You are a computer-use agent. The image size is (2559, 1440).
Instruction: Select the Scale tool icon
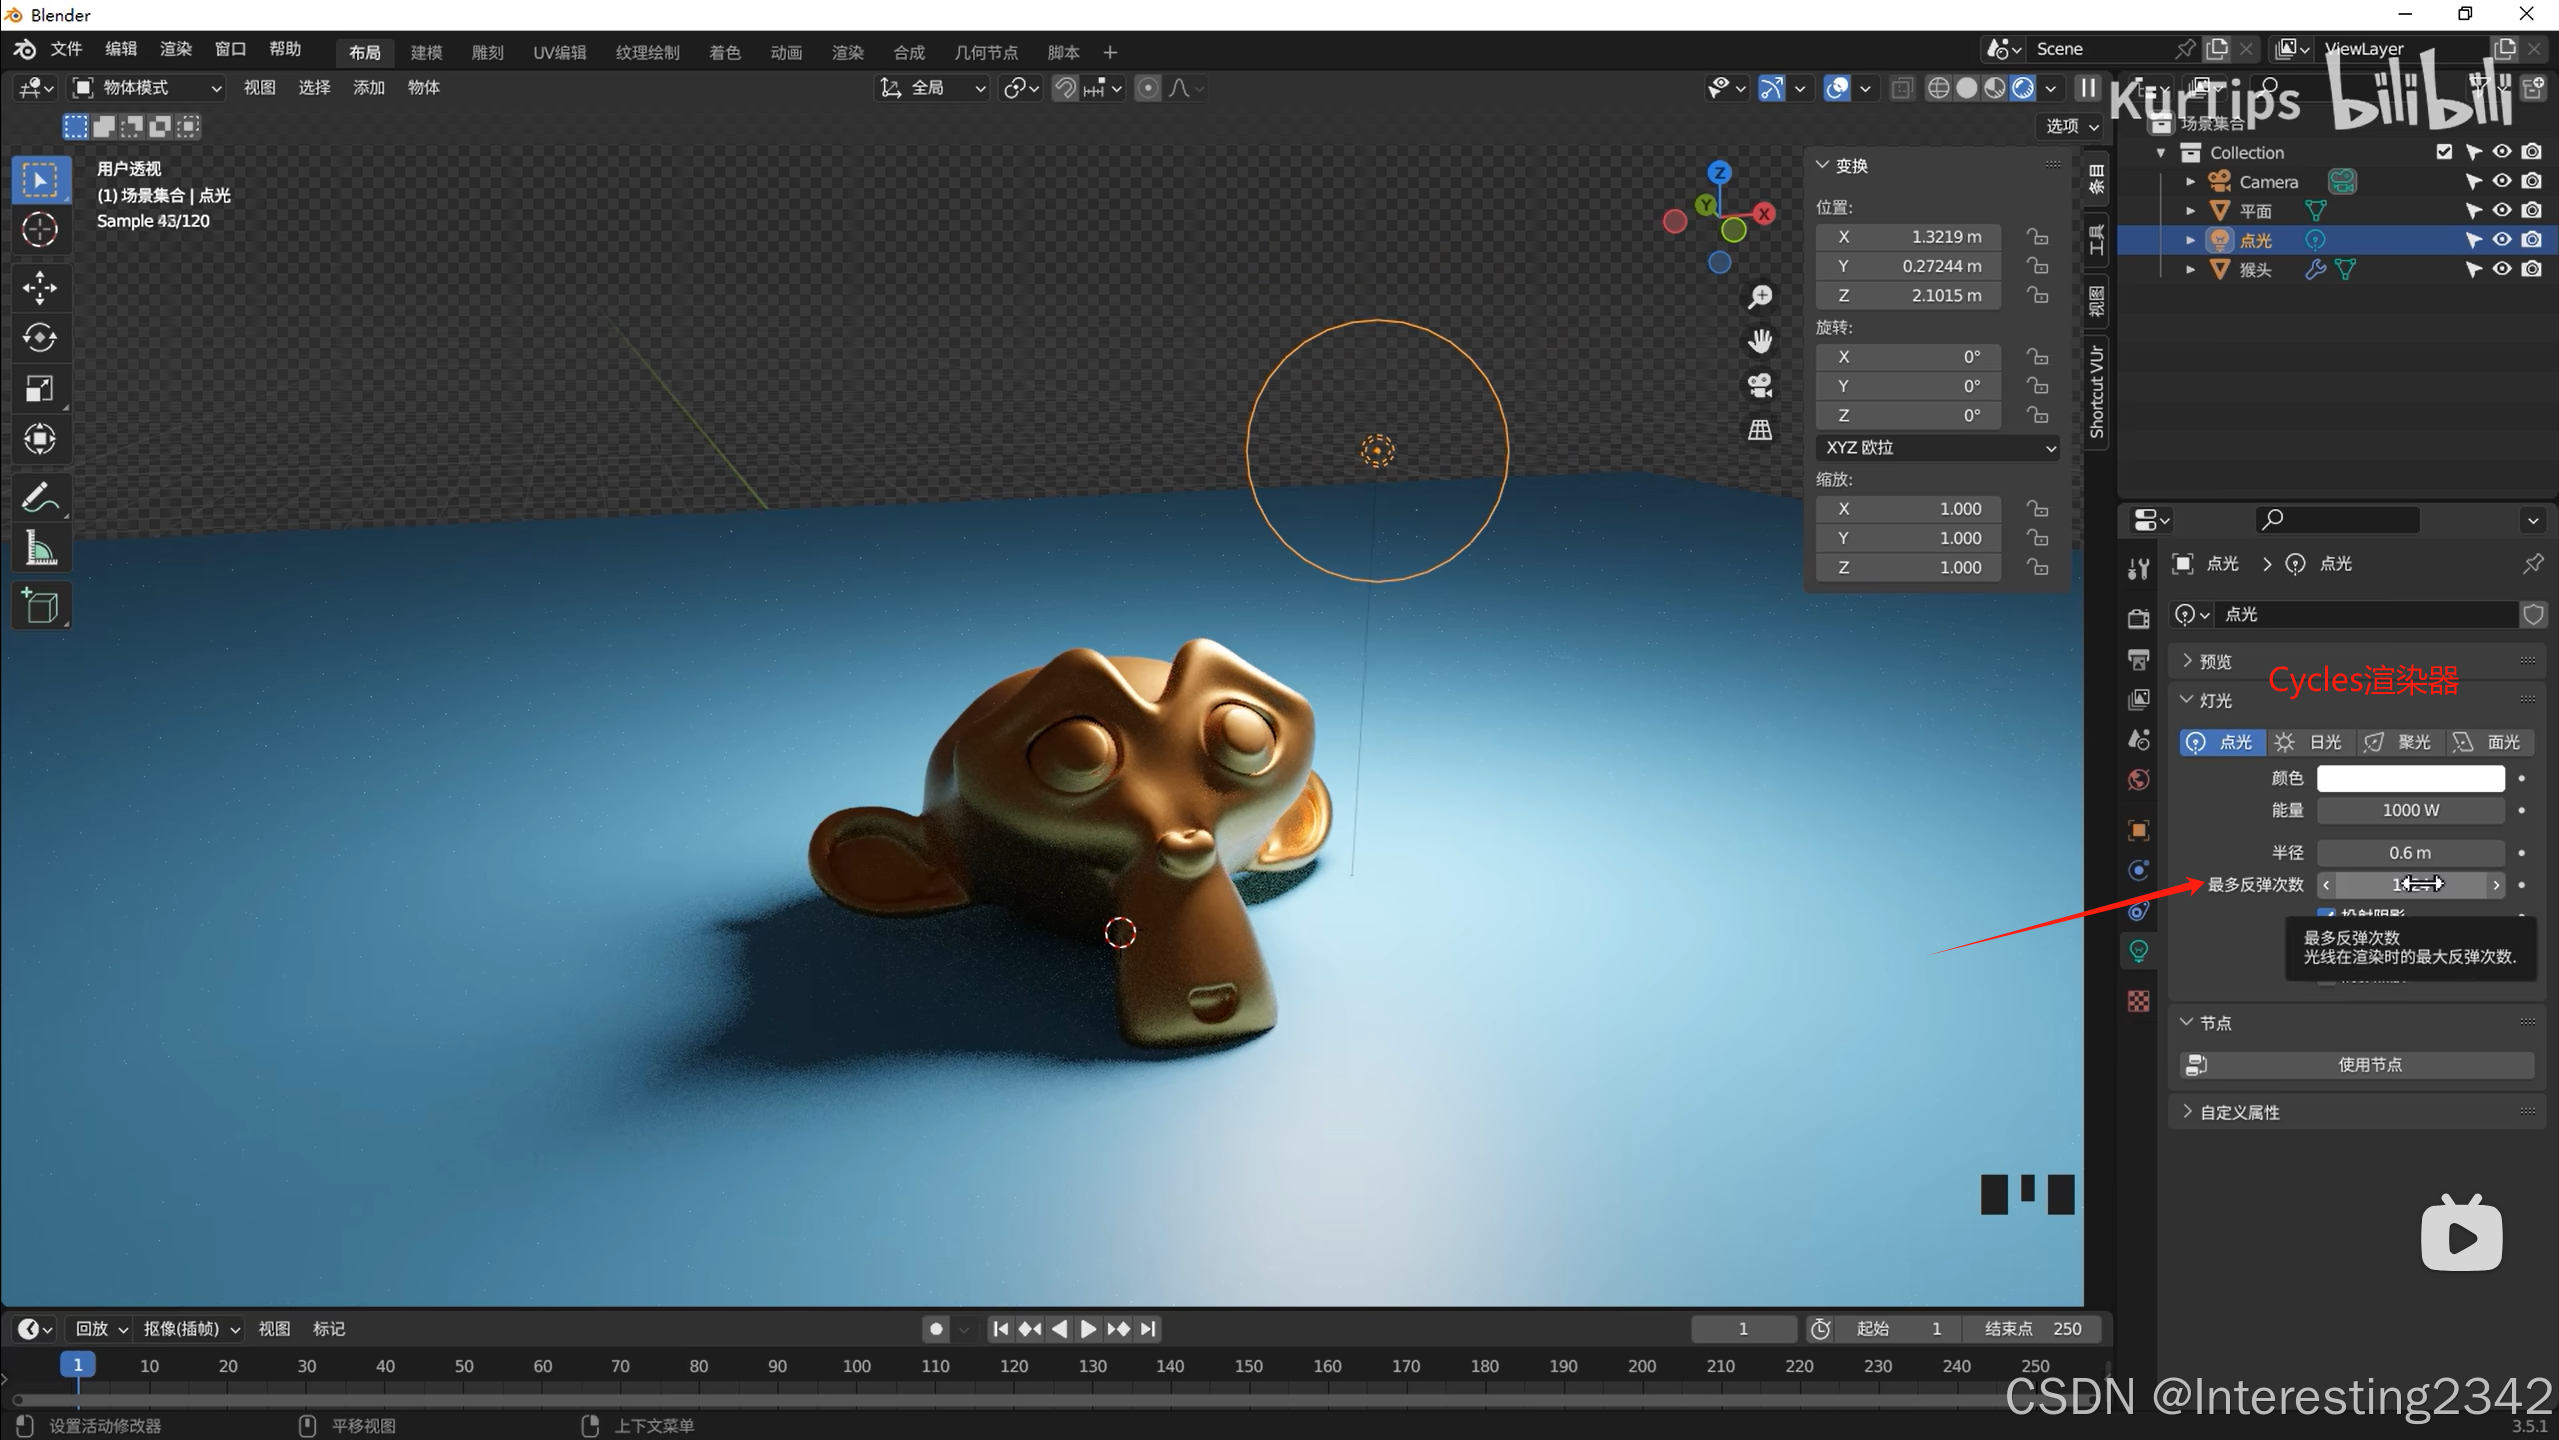tap(40, 389)
